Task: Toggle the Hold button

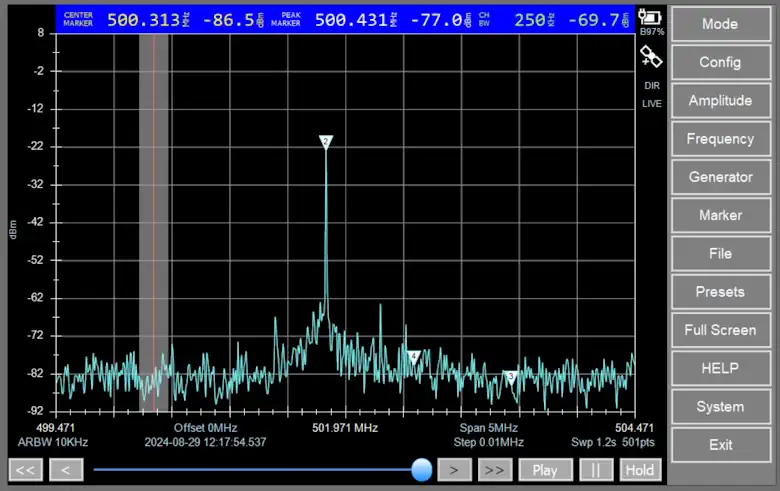Action: click(640, 470)
